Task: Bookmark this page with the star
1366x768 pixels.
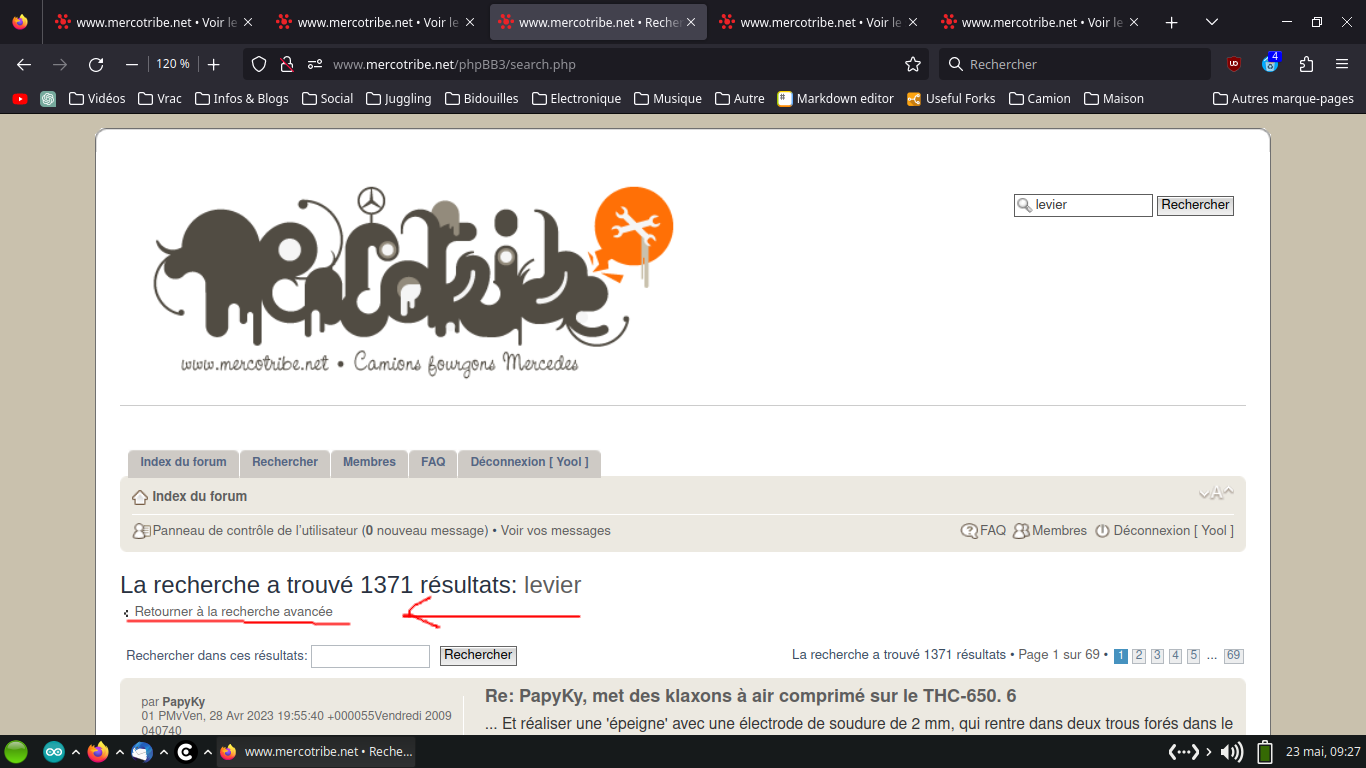Action: click(x=912, y=64)
